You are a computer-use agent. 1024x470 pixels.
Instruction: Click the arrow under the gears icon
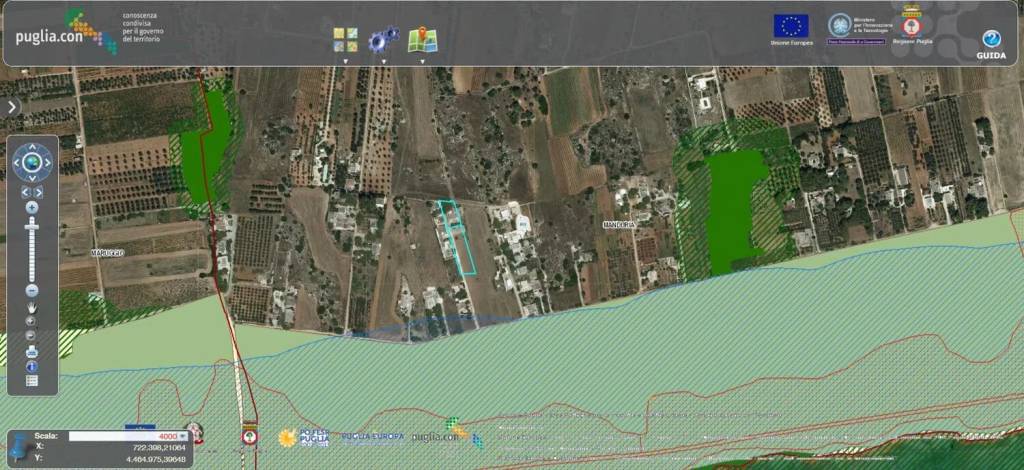(x=383, y=62)
